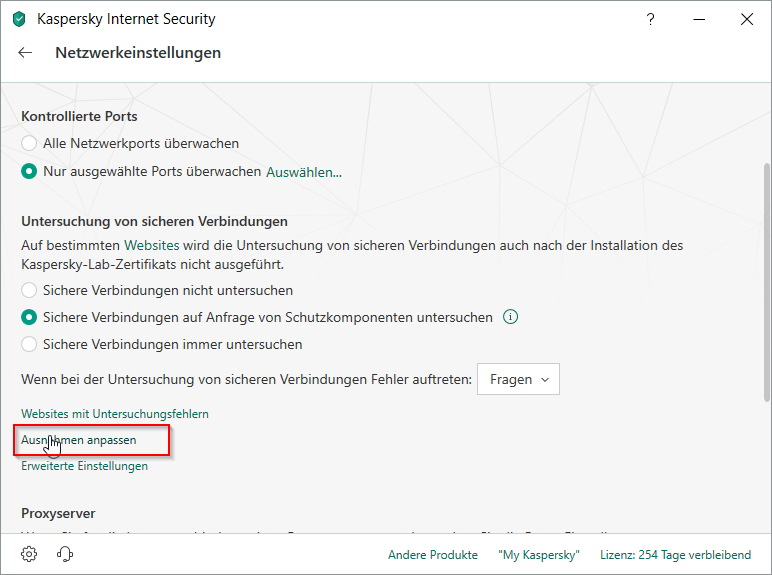Screen dimensions: 772x575
Task: Open the support headset icon
Action: (x=66, y=553)
